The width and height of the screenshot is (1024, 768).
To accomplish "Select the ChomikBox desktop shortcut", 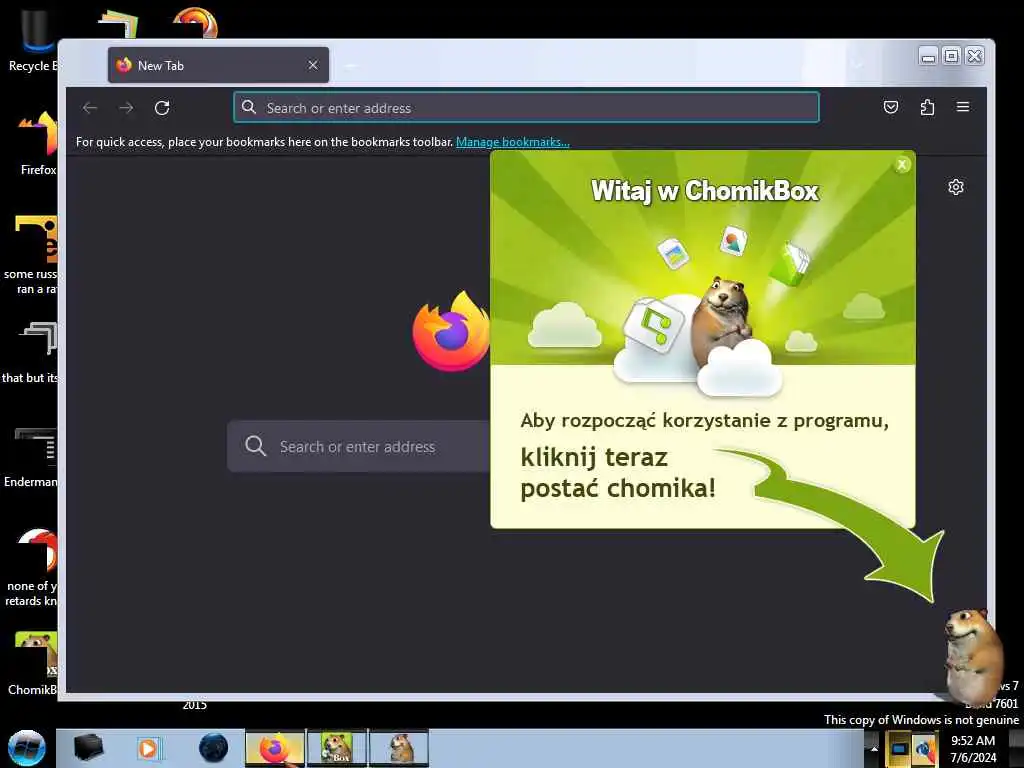I will click(34, 662).
